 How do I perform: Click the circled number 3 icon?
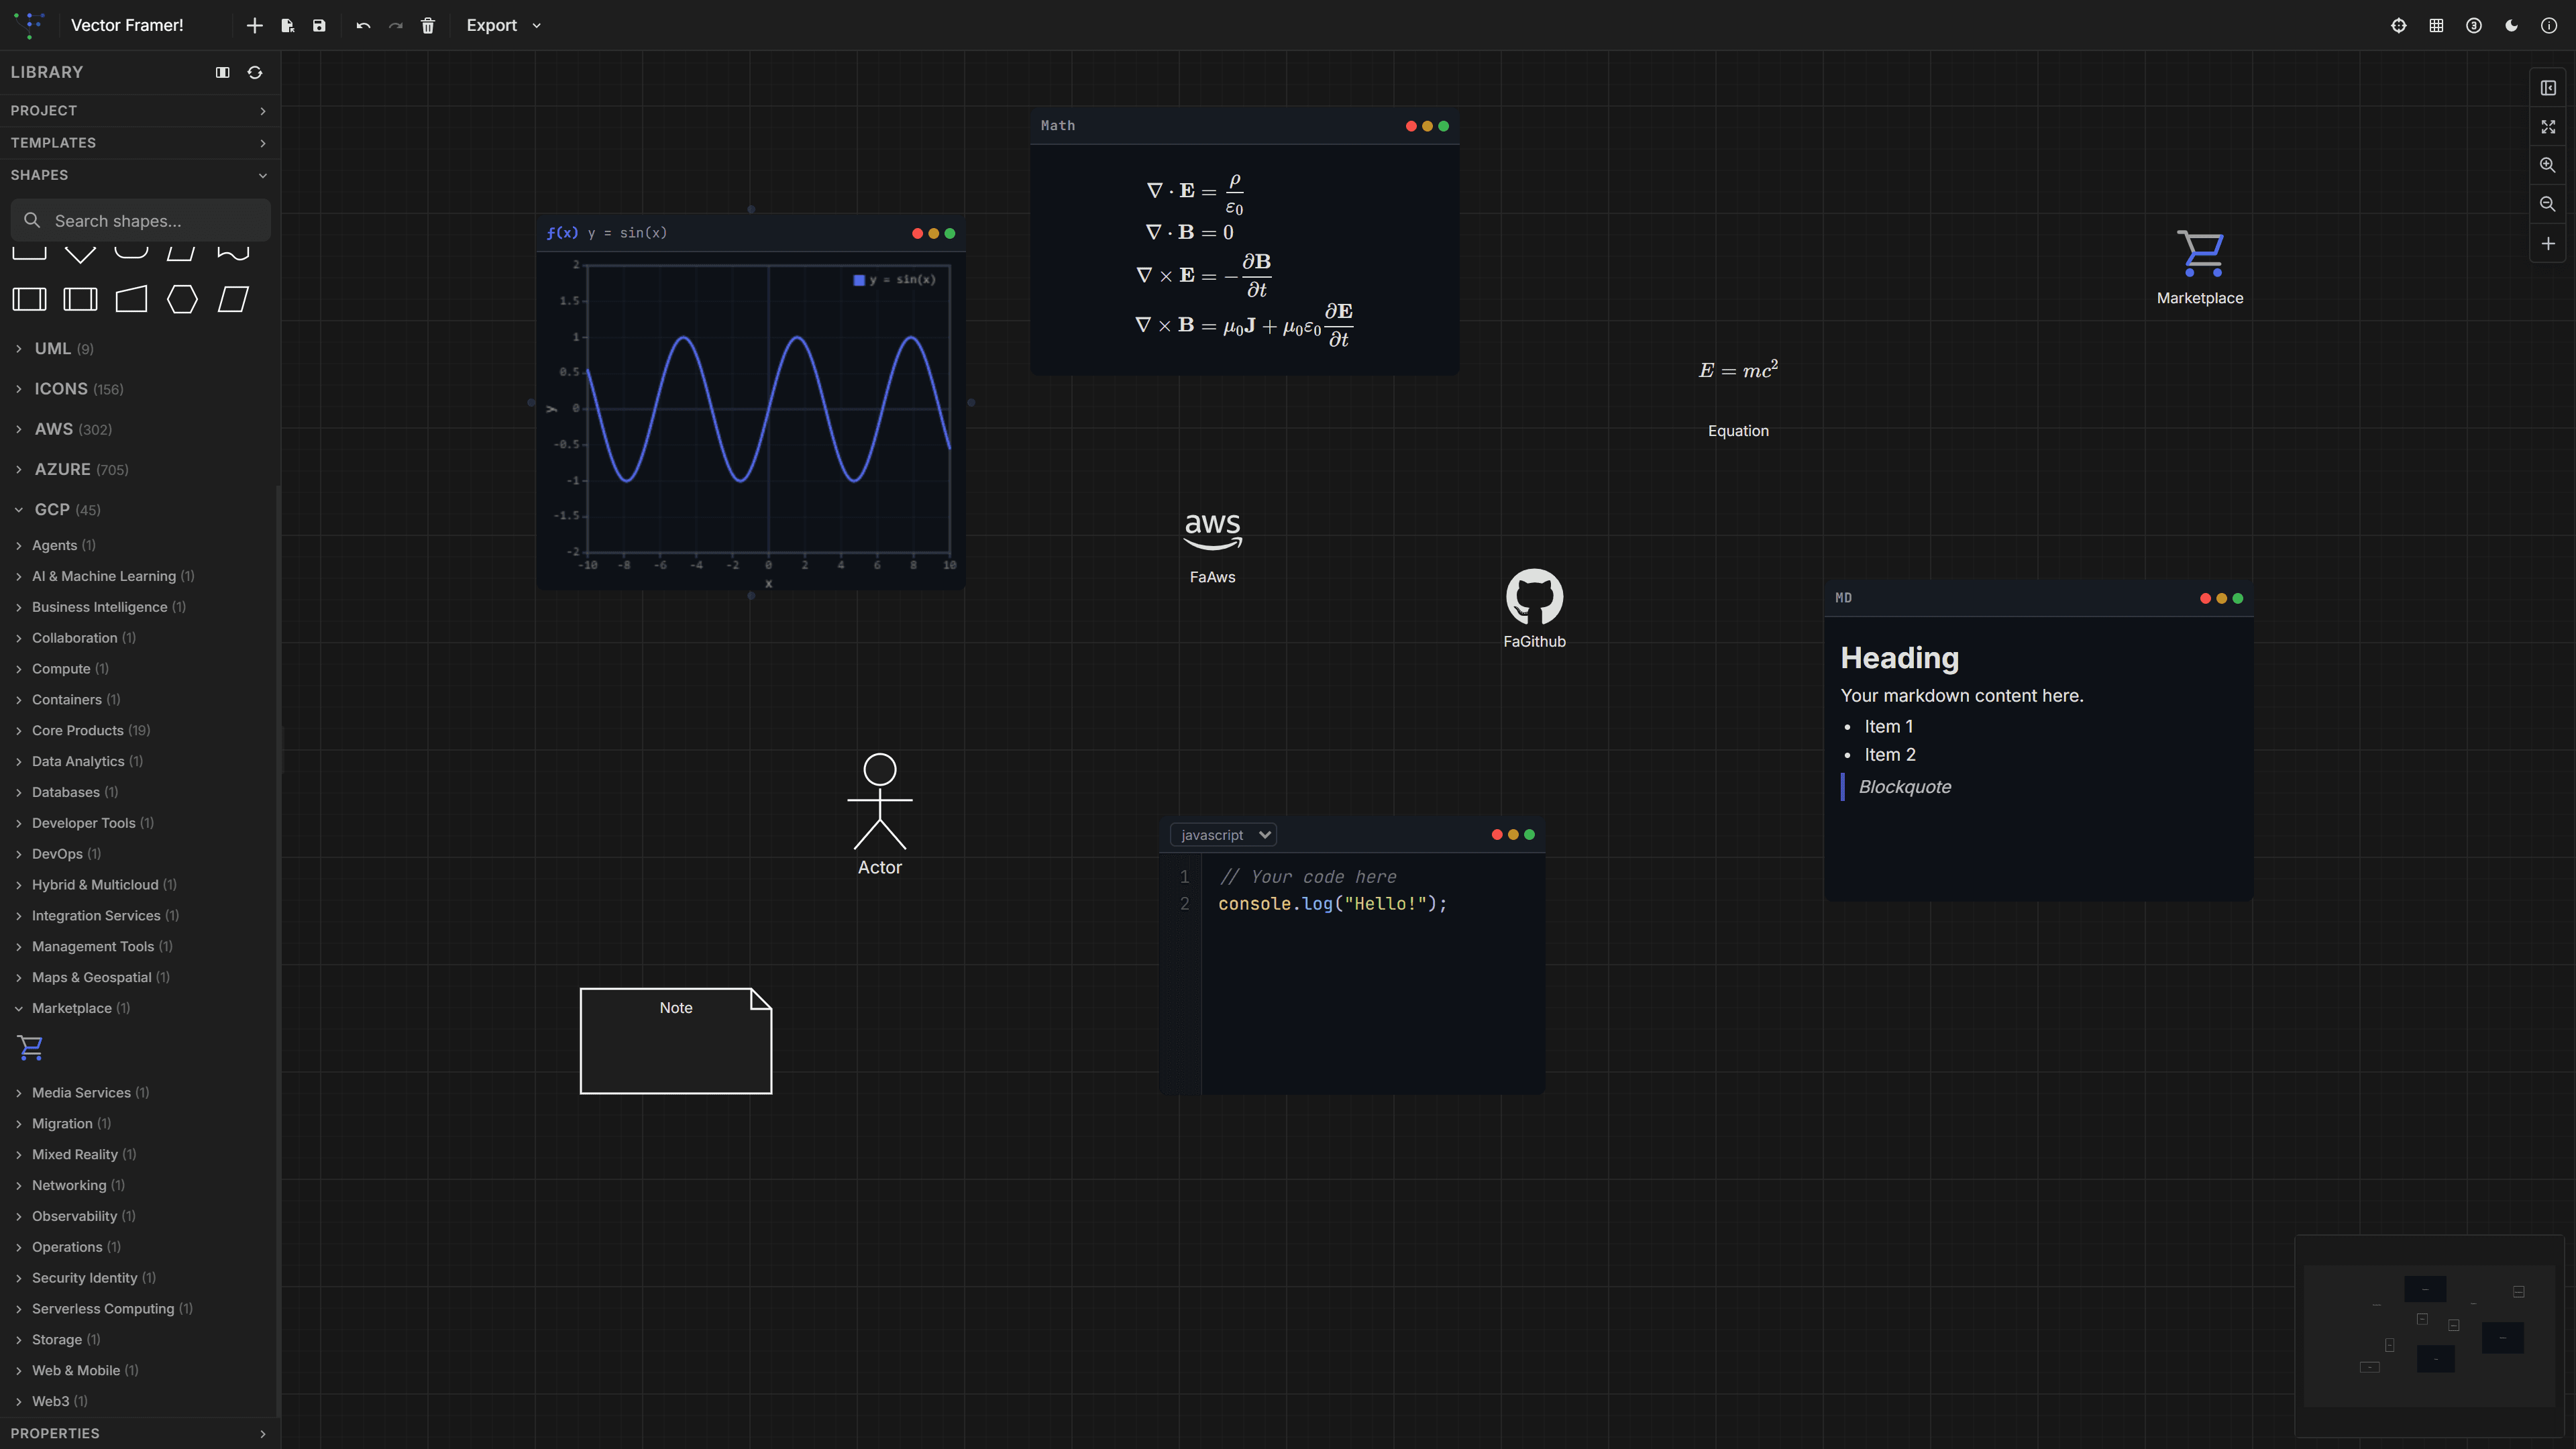pos(2474,26)
